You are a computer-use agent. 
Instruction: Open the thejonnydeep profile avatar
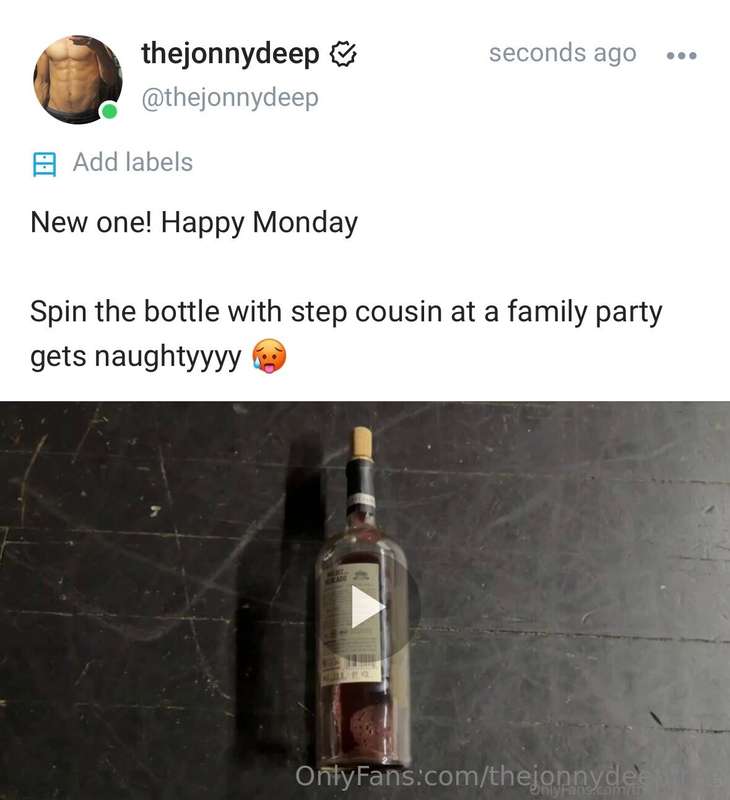78,80
